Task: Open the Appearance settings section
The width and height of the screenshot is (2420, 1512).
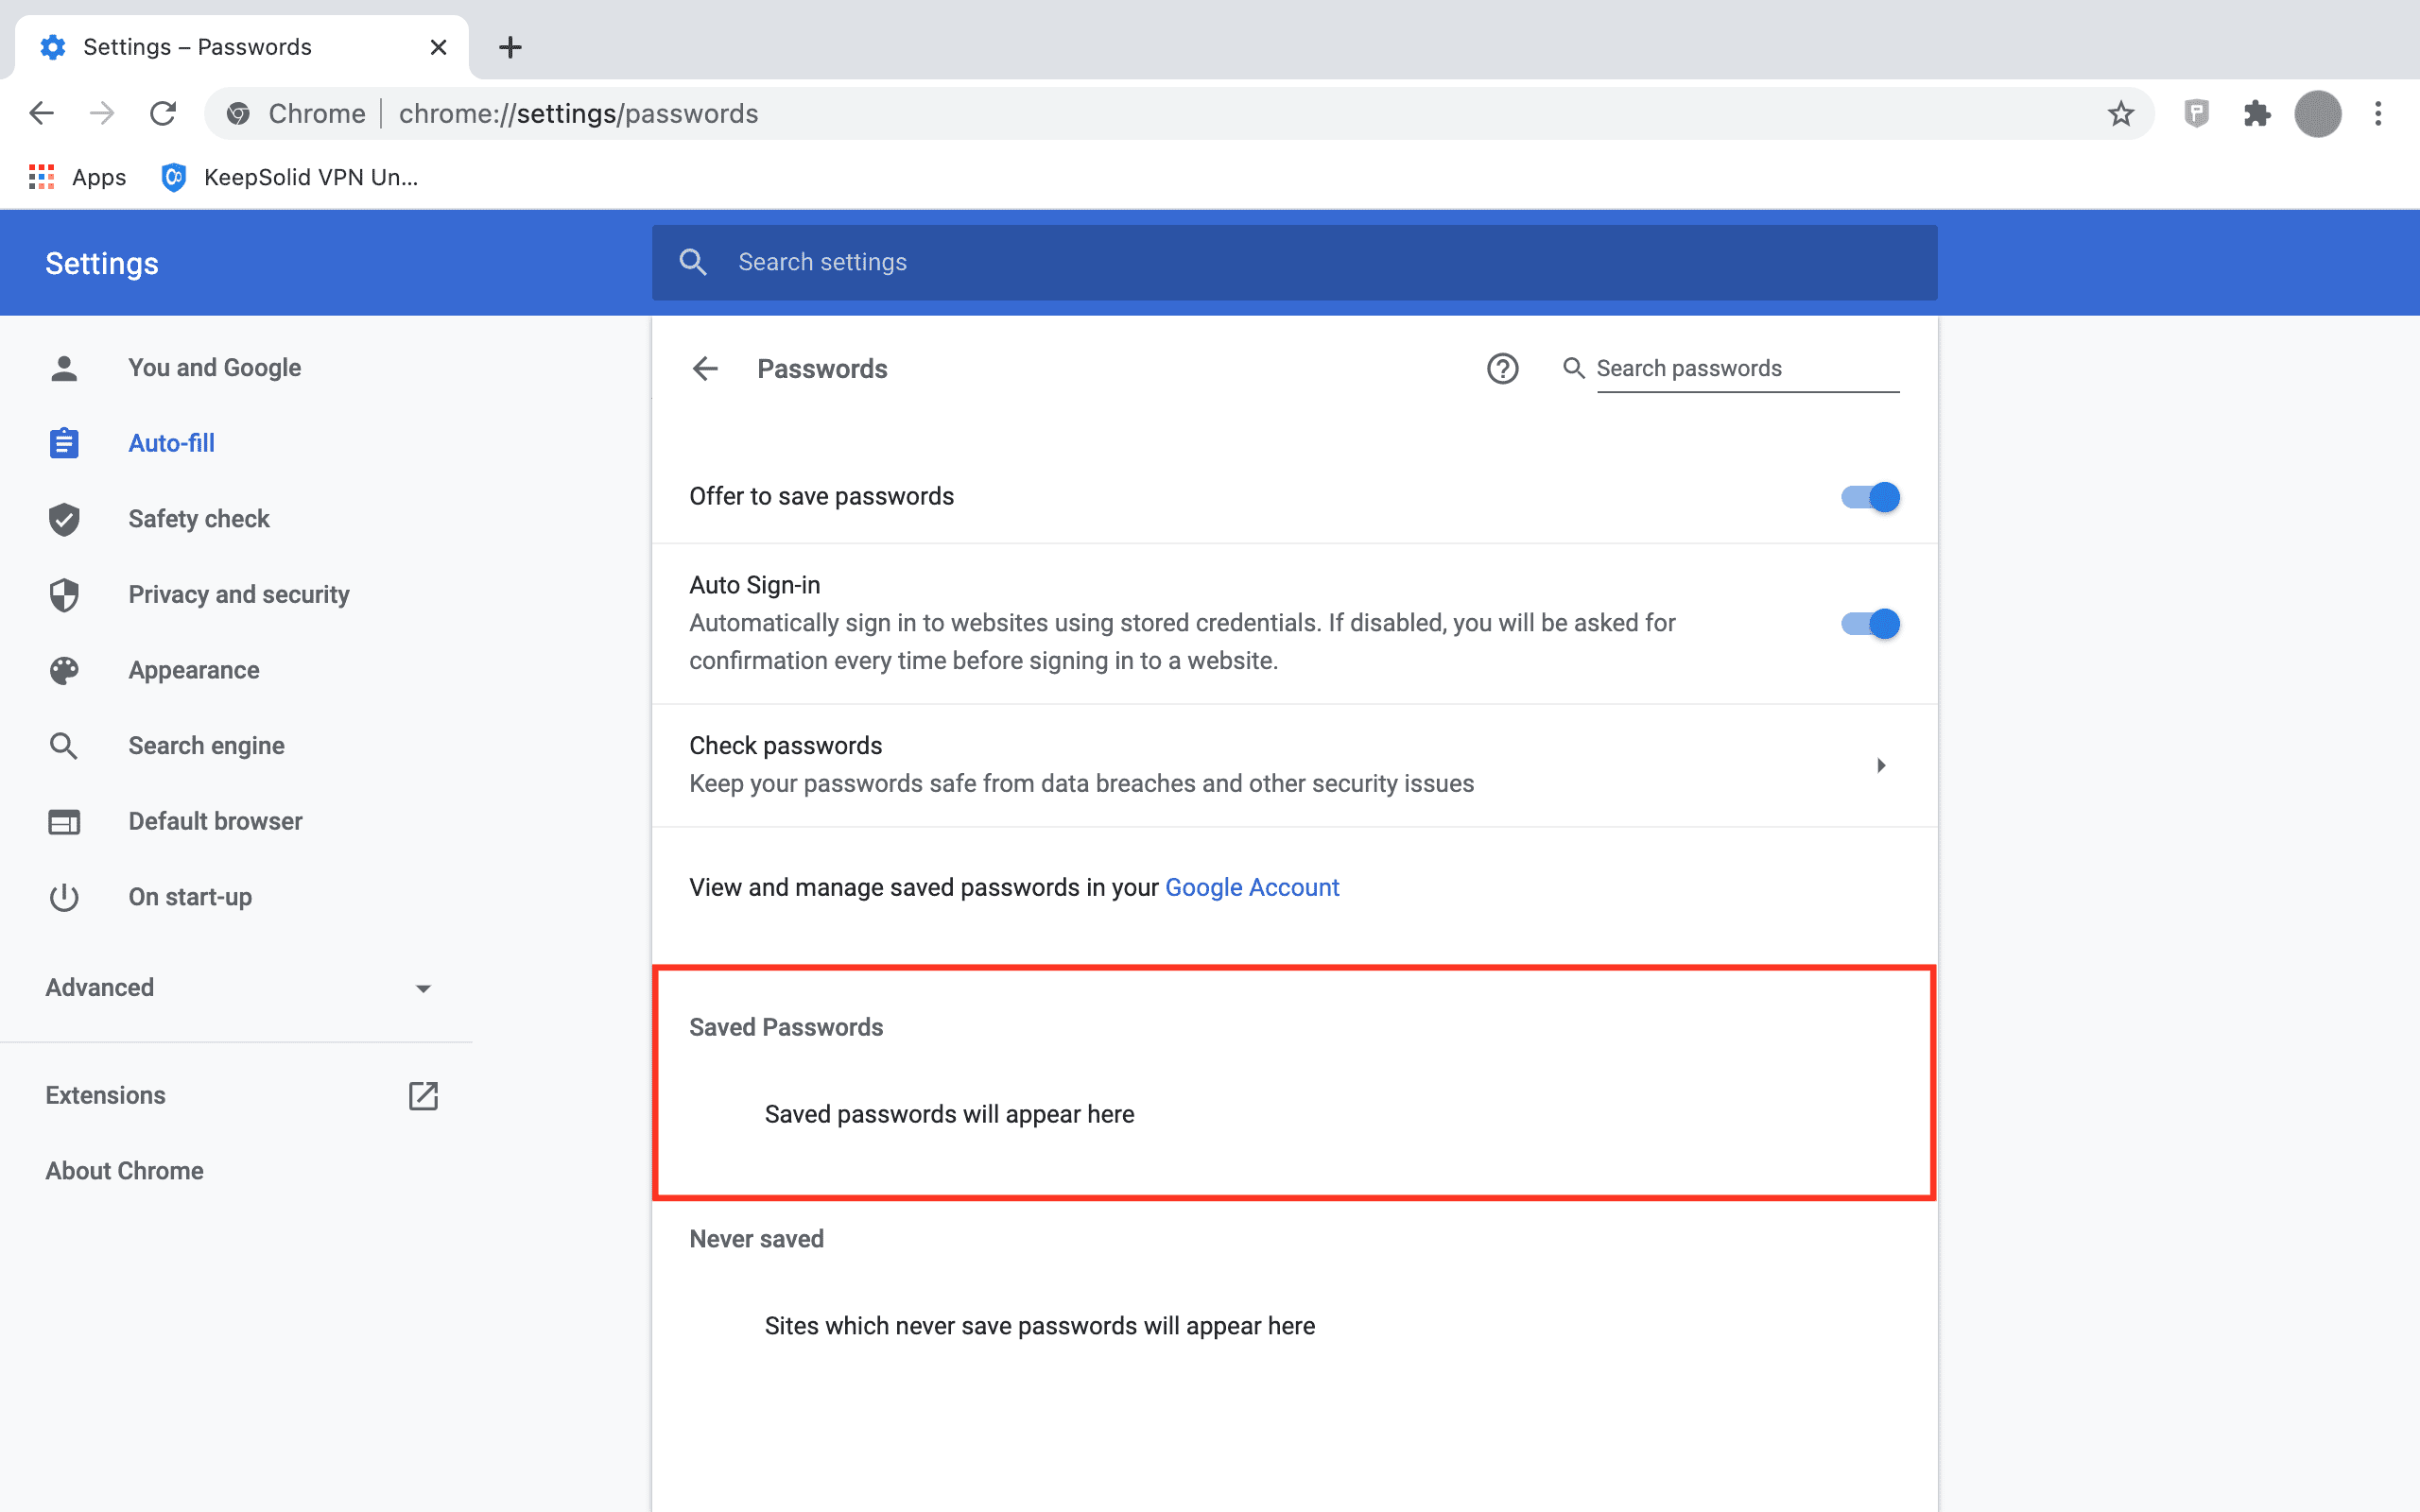Action: [193, 670]
